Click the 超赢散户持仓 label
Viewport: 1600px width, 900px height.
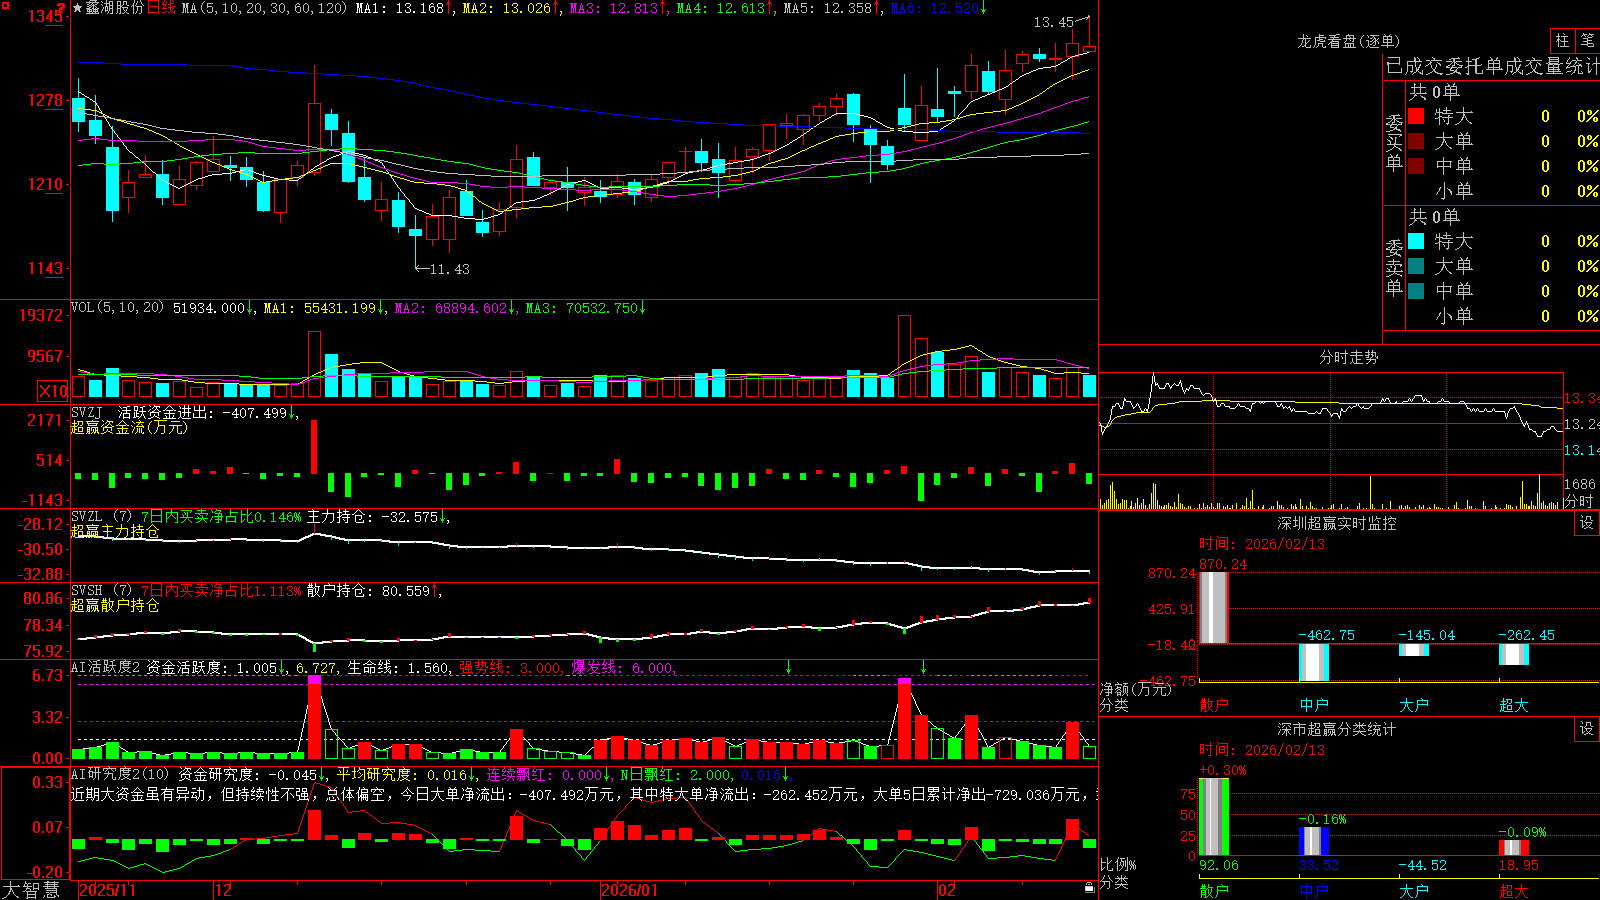pos(115,605)
